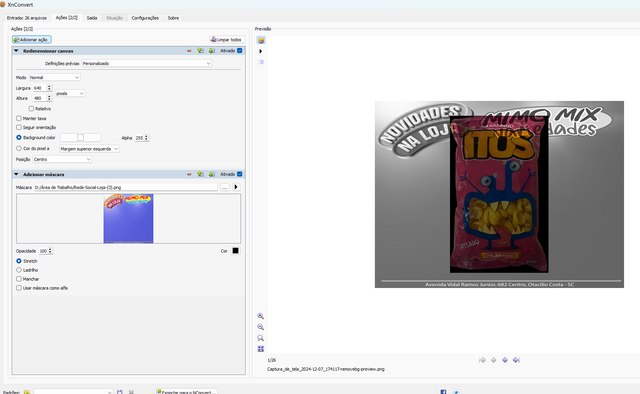The image size is (640, 394).
Task: Reset preview zoom to actual size
Action: click(260, 338)
